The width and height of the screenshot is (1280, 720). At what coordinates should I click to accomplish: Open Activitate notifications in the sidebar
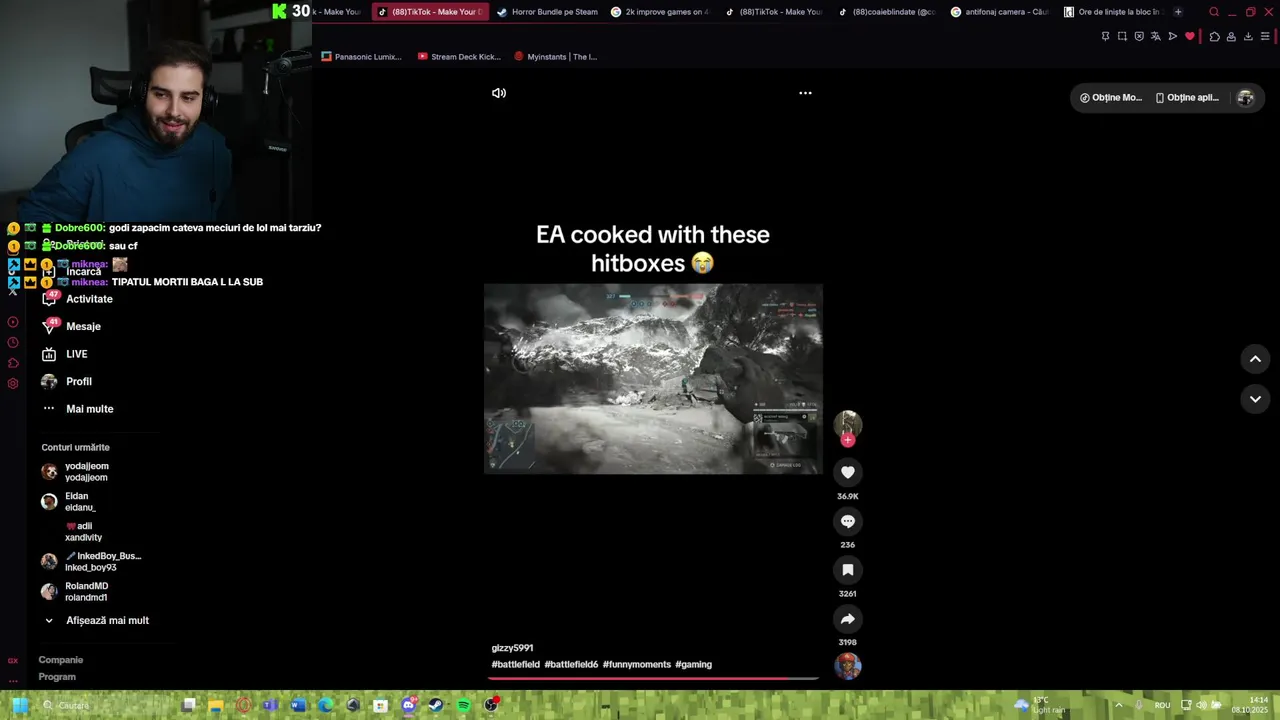pyautogui.click(x=77, y=299)
